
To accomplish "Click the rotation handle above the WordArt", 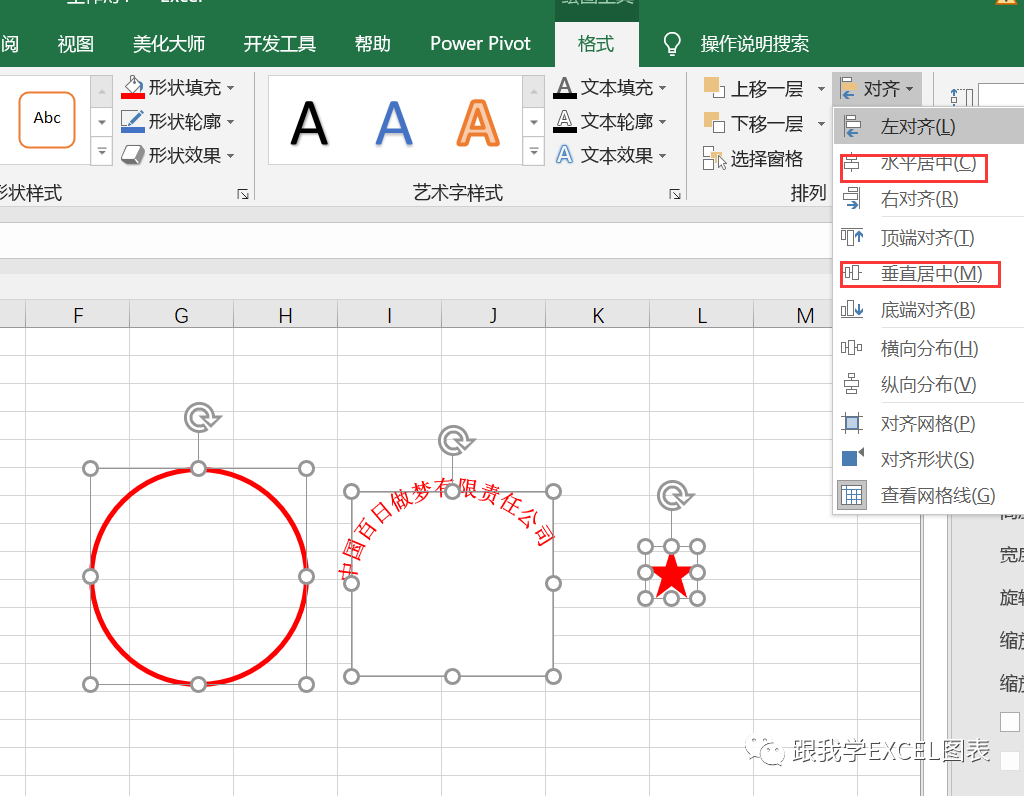I will pyautogui.click(x=455, y=441).
